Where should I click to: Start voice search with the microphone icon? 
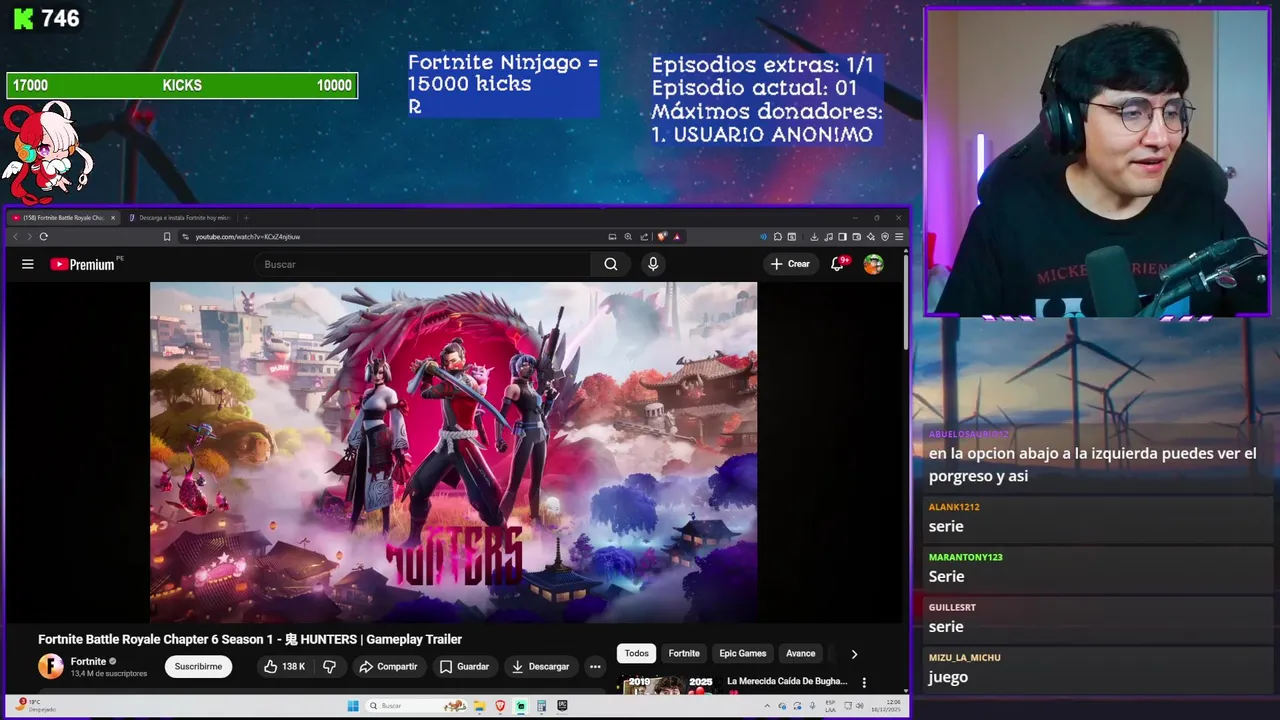653,264
